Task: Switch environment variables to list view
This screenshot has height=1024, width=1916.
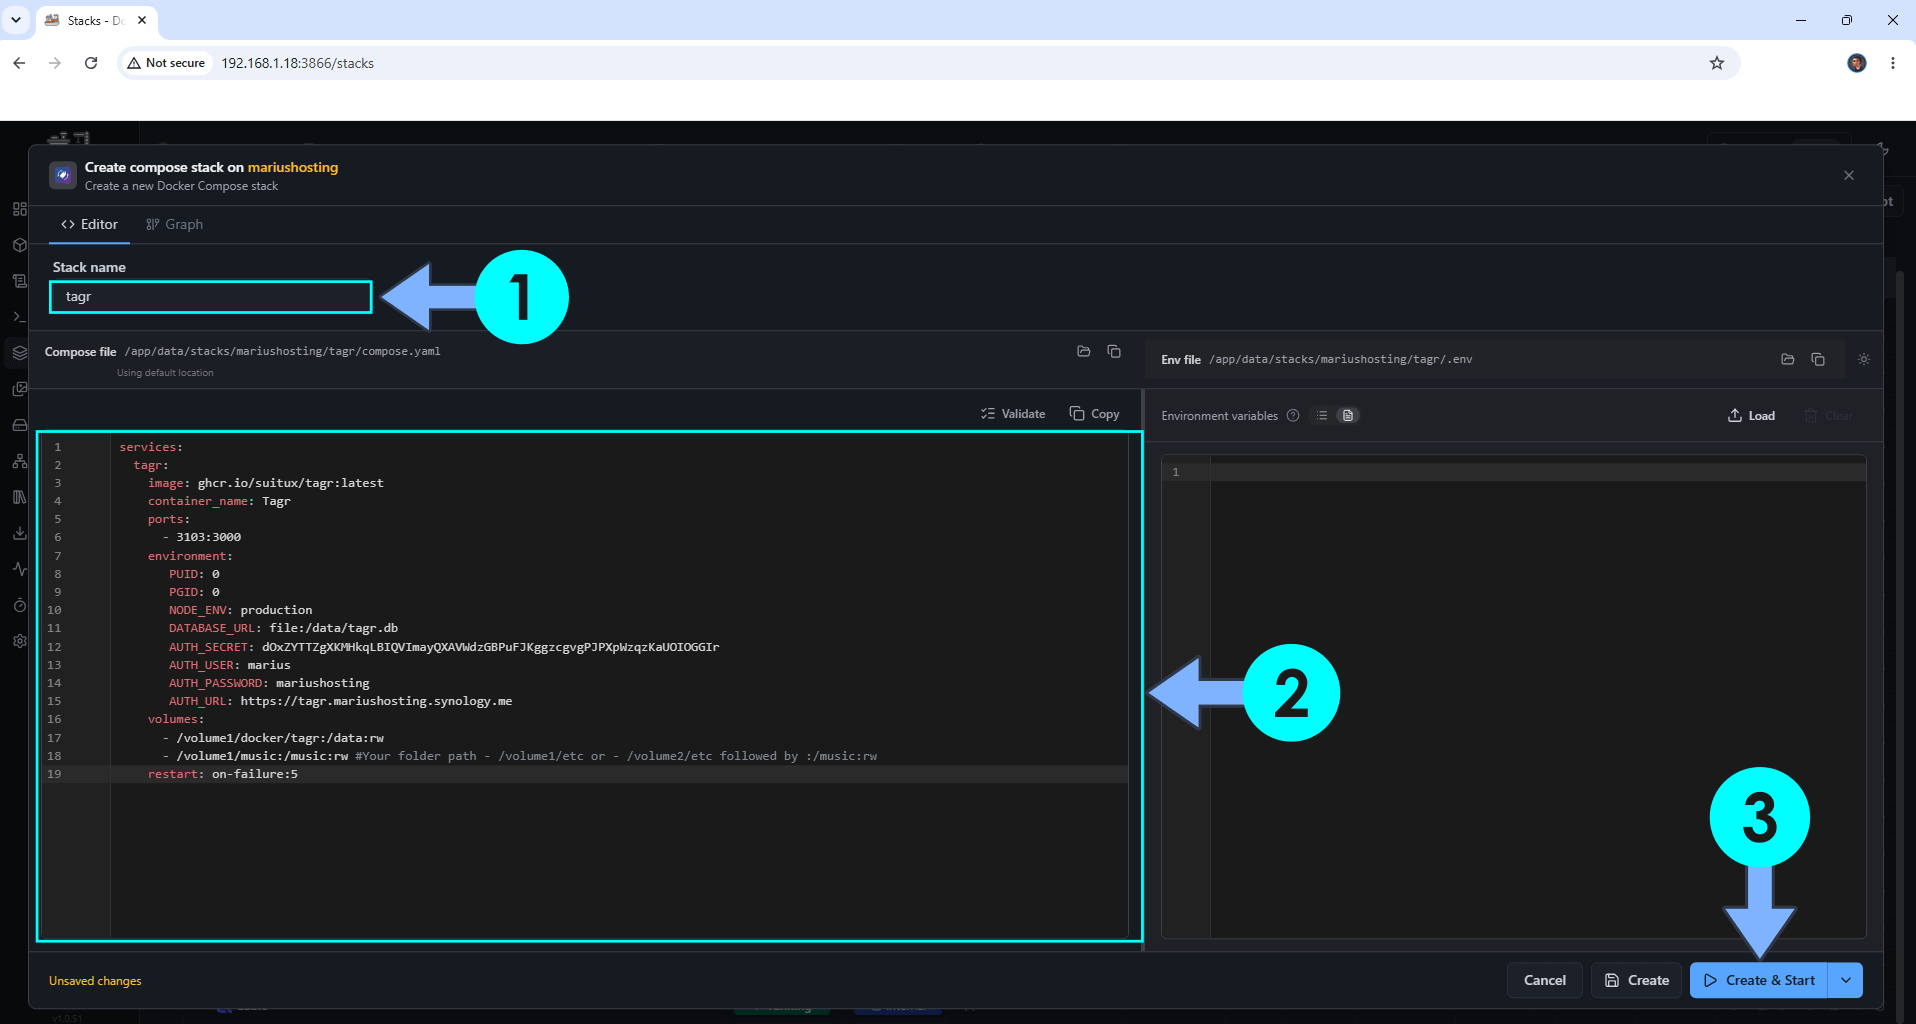Action: 1322,416
